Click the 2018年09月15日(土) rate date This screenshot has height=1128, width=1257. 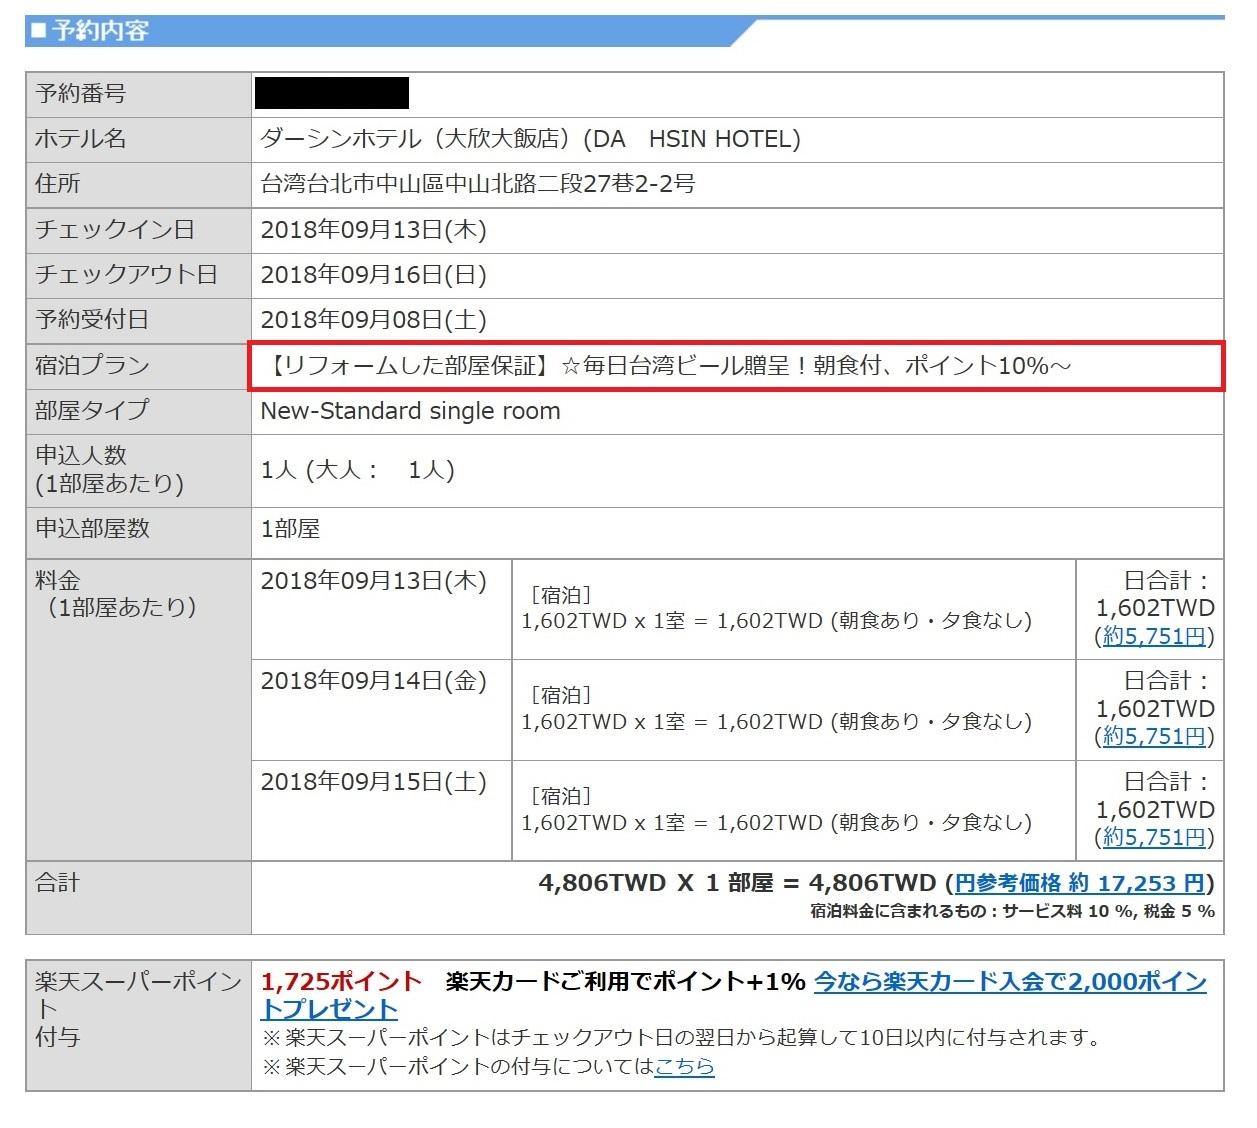coord(373,782)
